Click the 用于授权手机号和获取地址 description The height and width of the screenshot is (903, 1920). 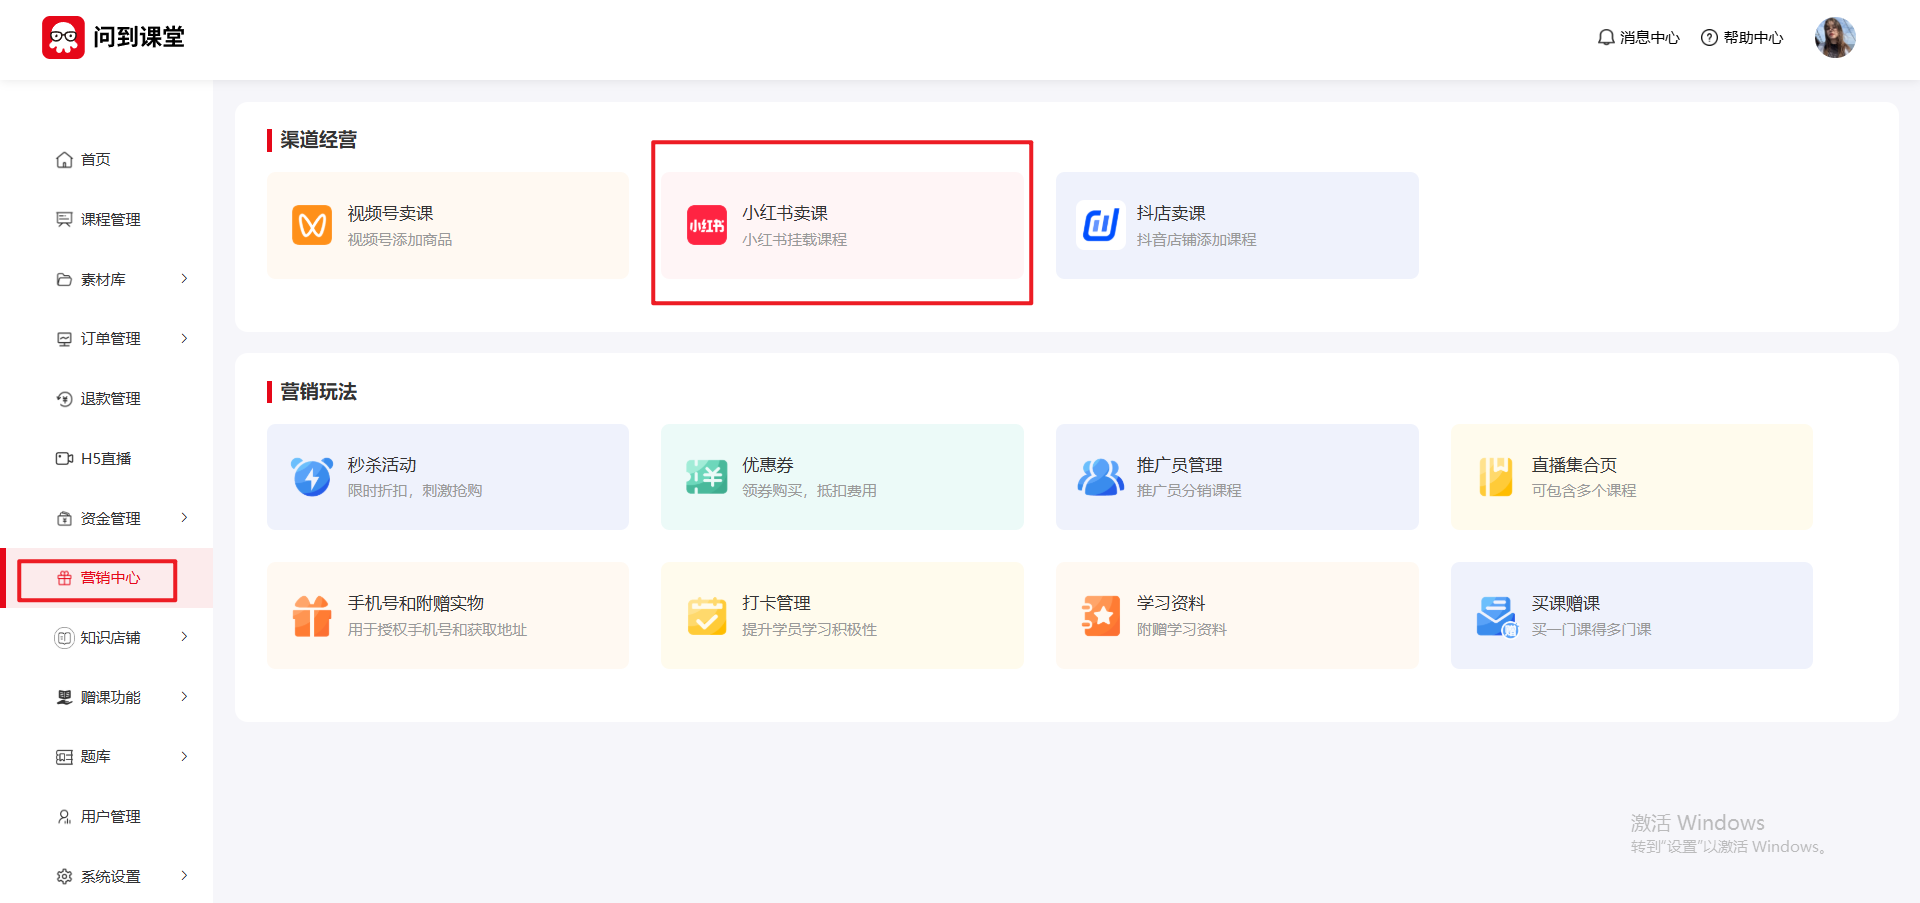click(437, 630)
